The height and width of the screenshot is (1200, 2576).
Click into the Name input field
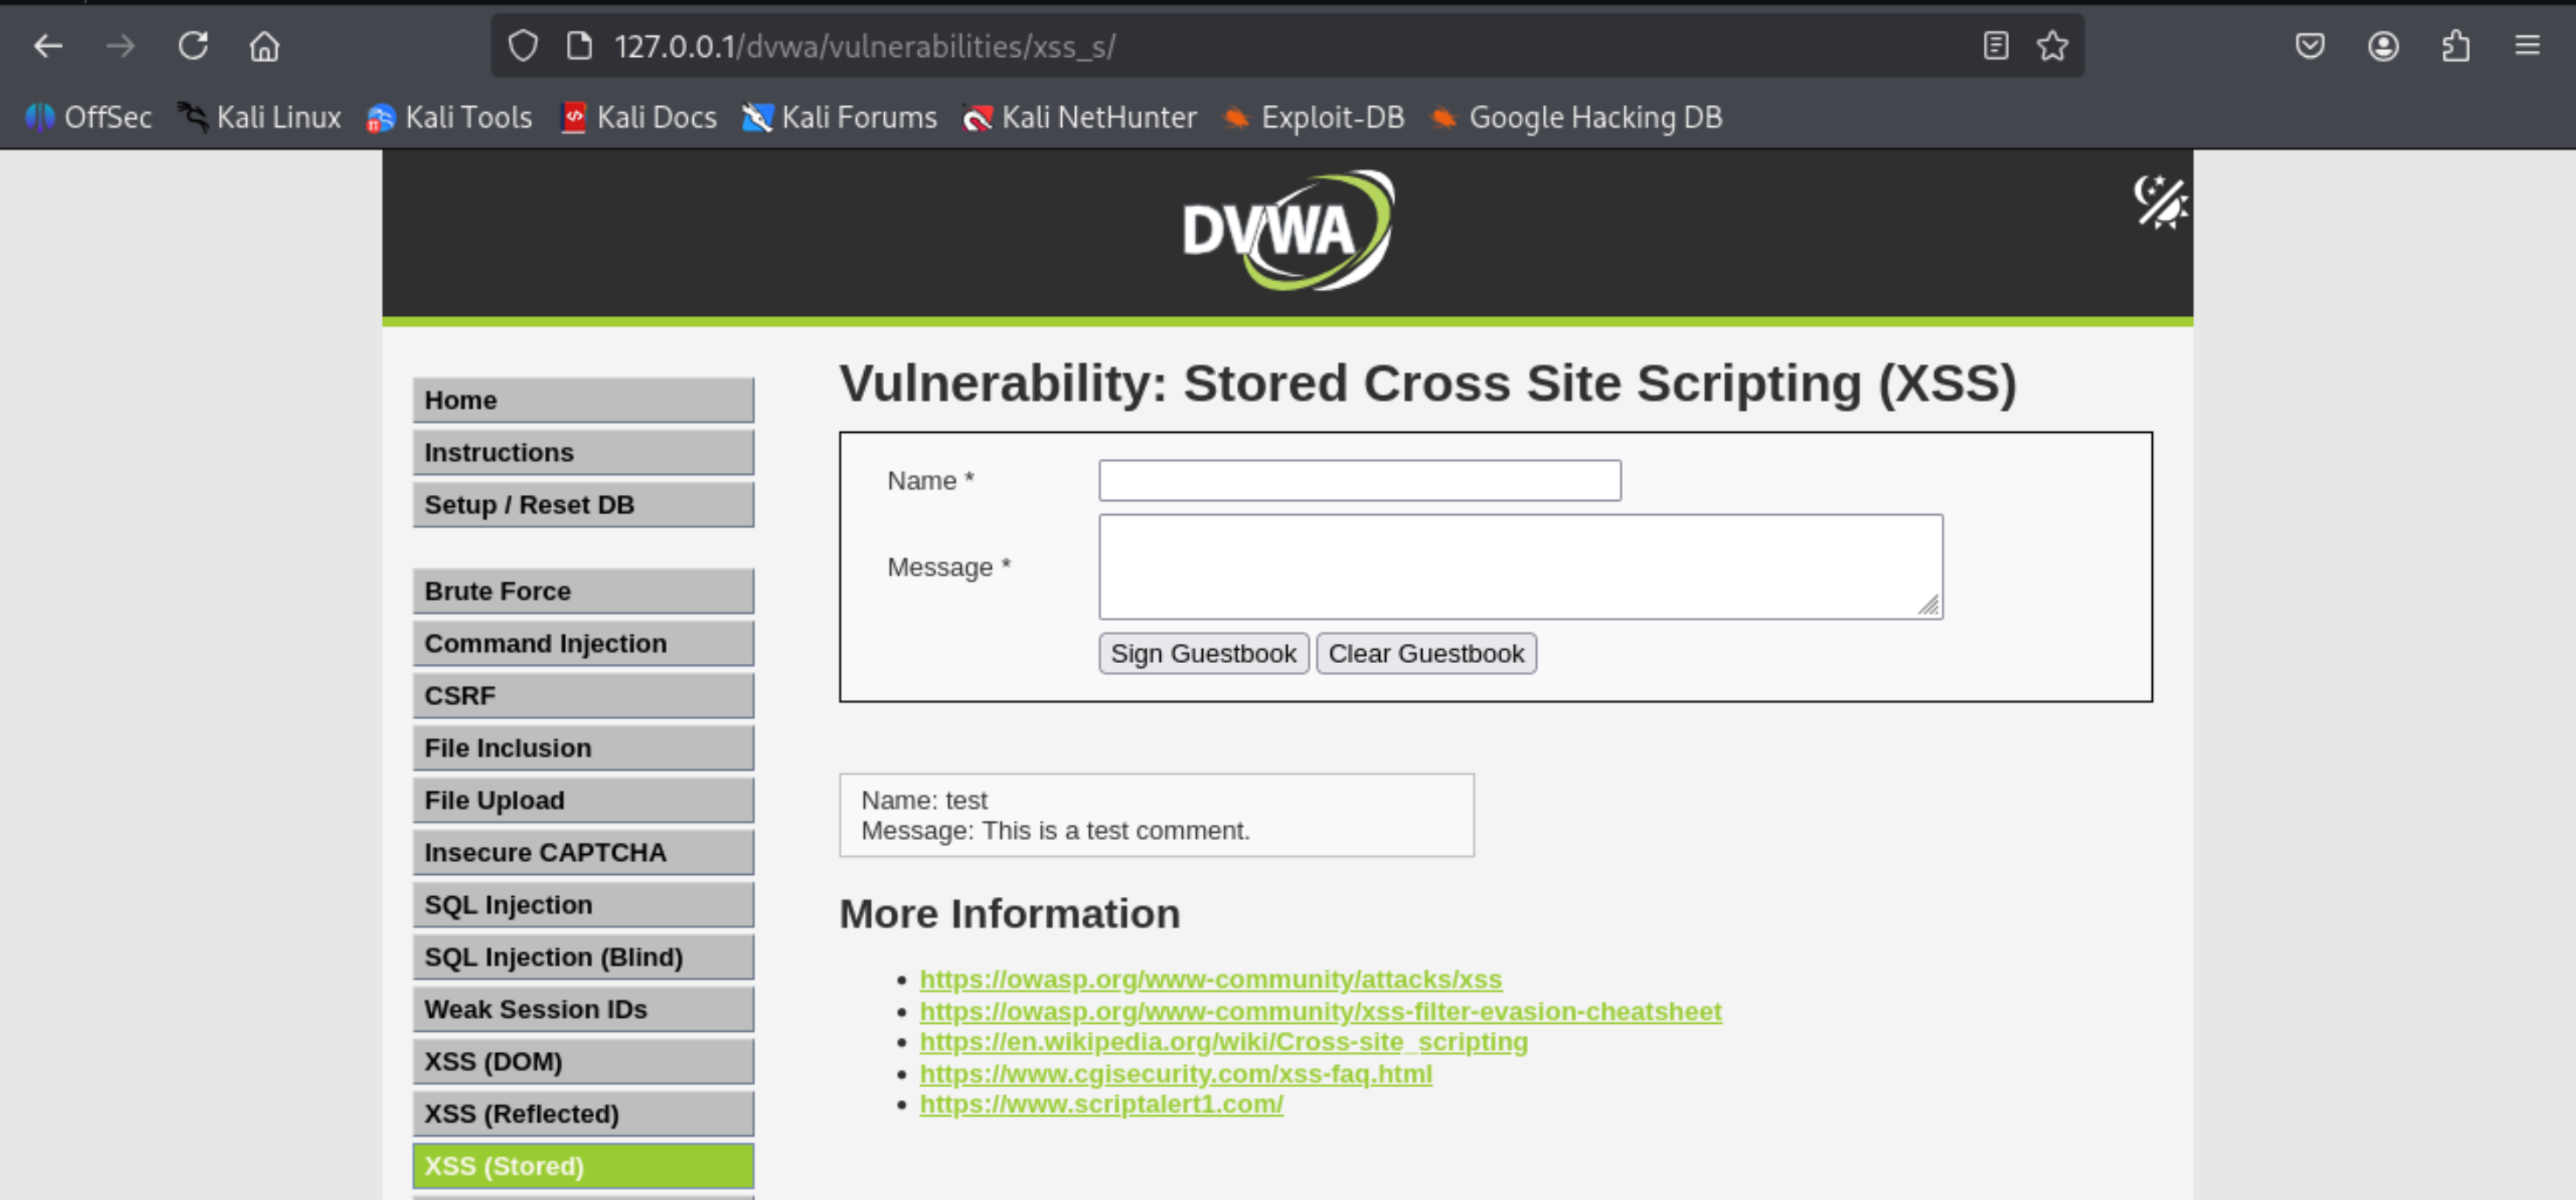pyautogui.click(x=1359, y=481)
